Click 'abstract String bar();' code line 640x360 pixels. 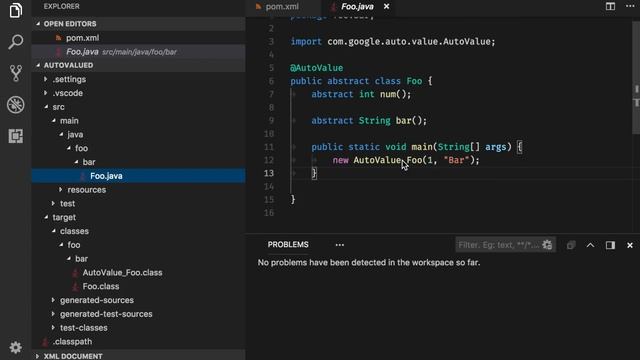click(369, 121)
